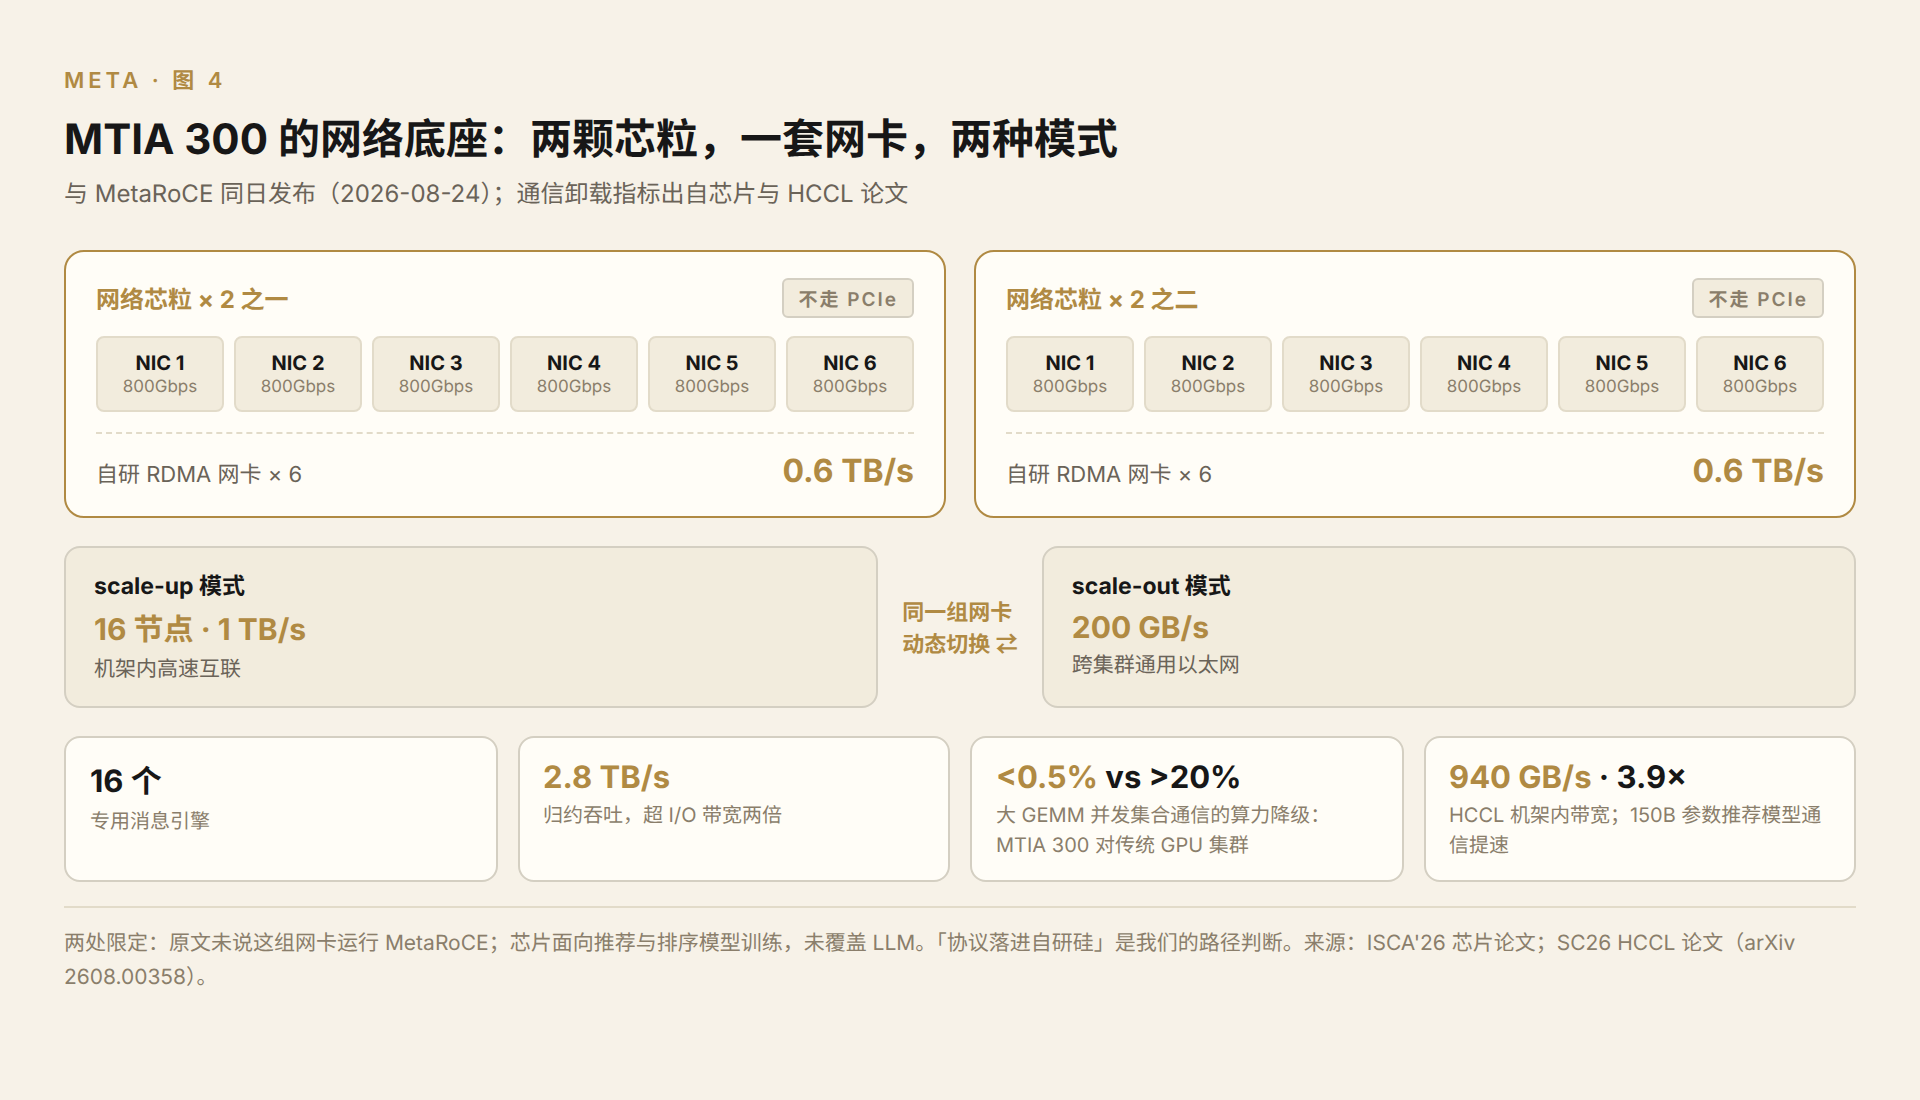Click NIC 3 in the 之一 chiplet card
The image size is (1920, 1100).
[x=436, y=374]
